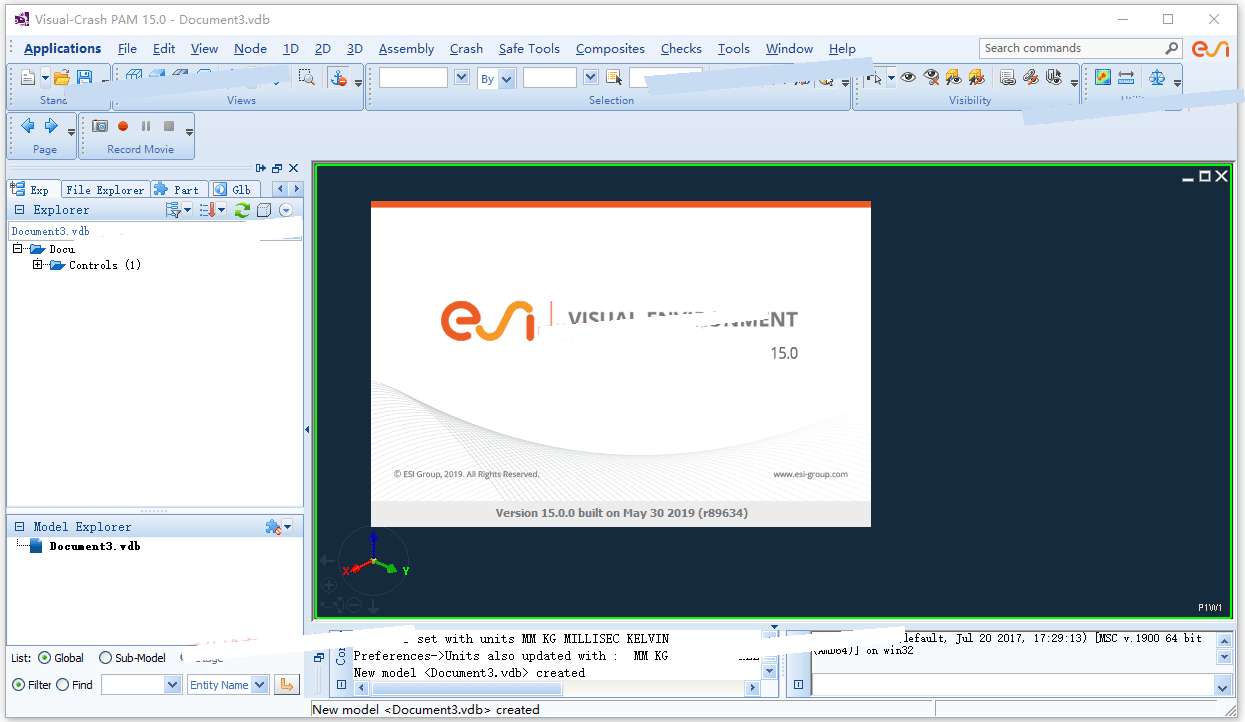Open the By selection dropdown
1245x722 pixels.
506,78
